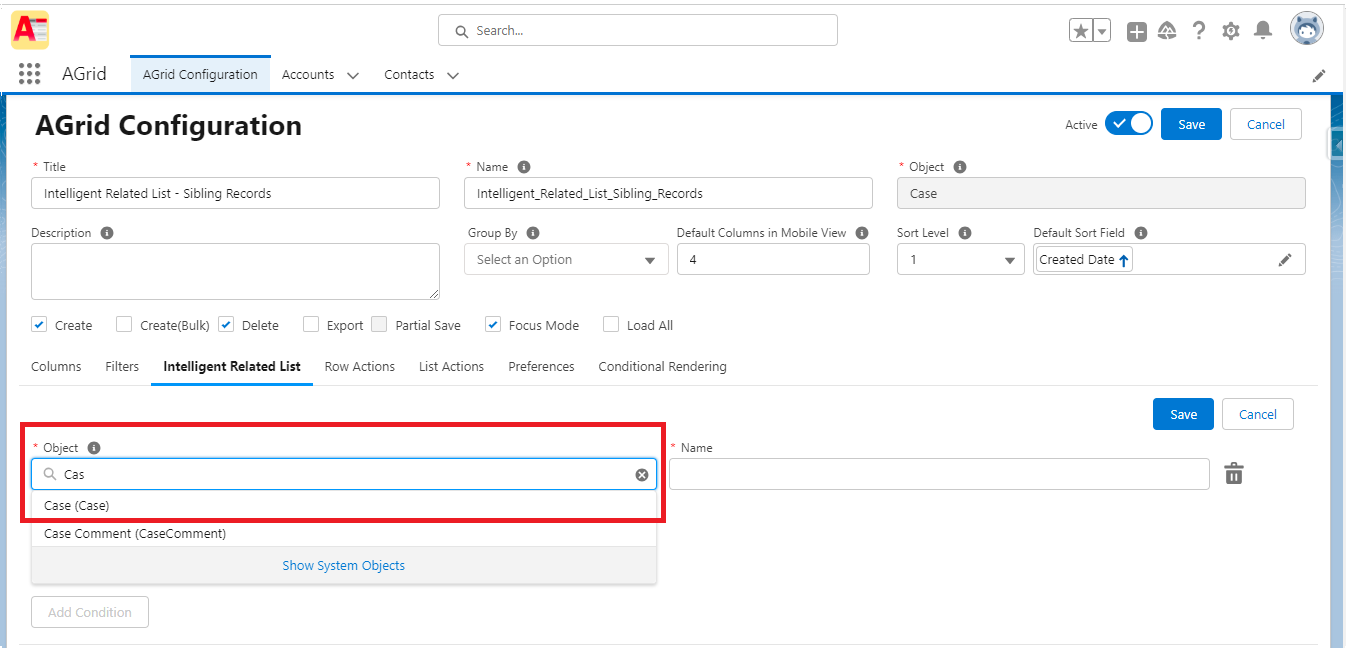Switch to the Preferences tab
The image size is (1346, 648).
[x=541, y=367]
